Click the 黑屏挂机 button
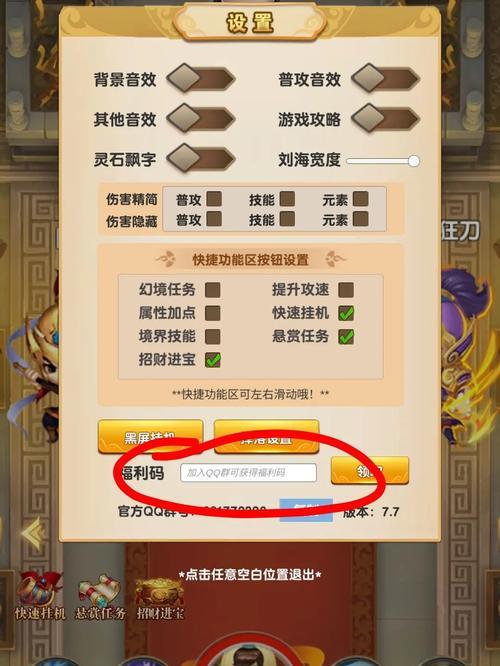500x666 pixels. pos(150,437)
